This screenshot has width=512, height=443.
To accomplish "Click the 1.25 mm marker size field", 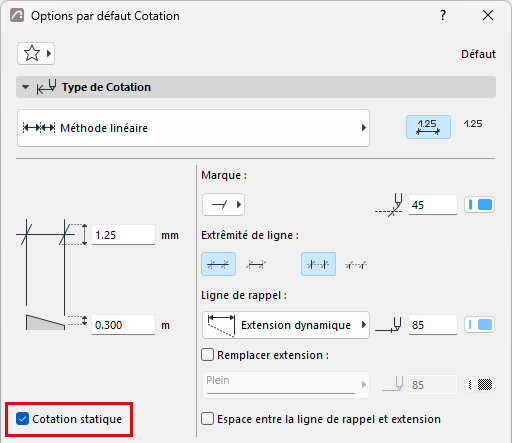I will point(123,235).
